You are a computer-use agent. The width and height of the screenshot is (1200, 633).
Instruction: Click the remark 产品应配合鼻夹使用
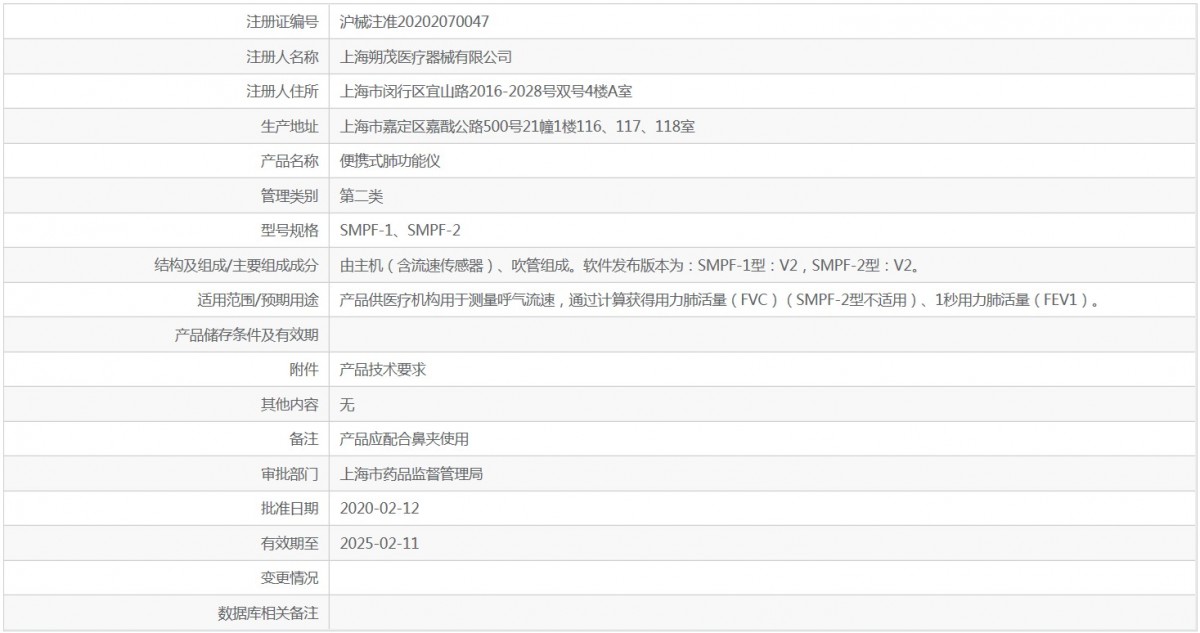pos(404,439)
